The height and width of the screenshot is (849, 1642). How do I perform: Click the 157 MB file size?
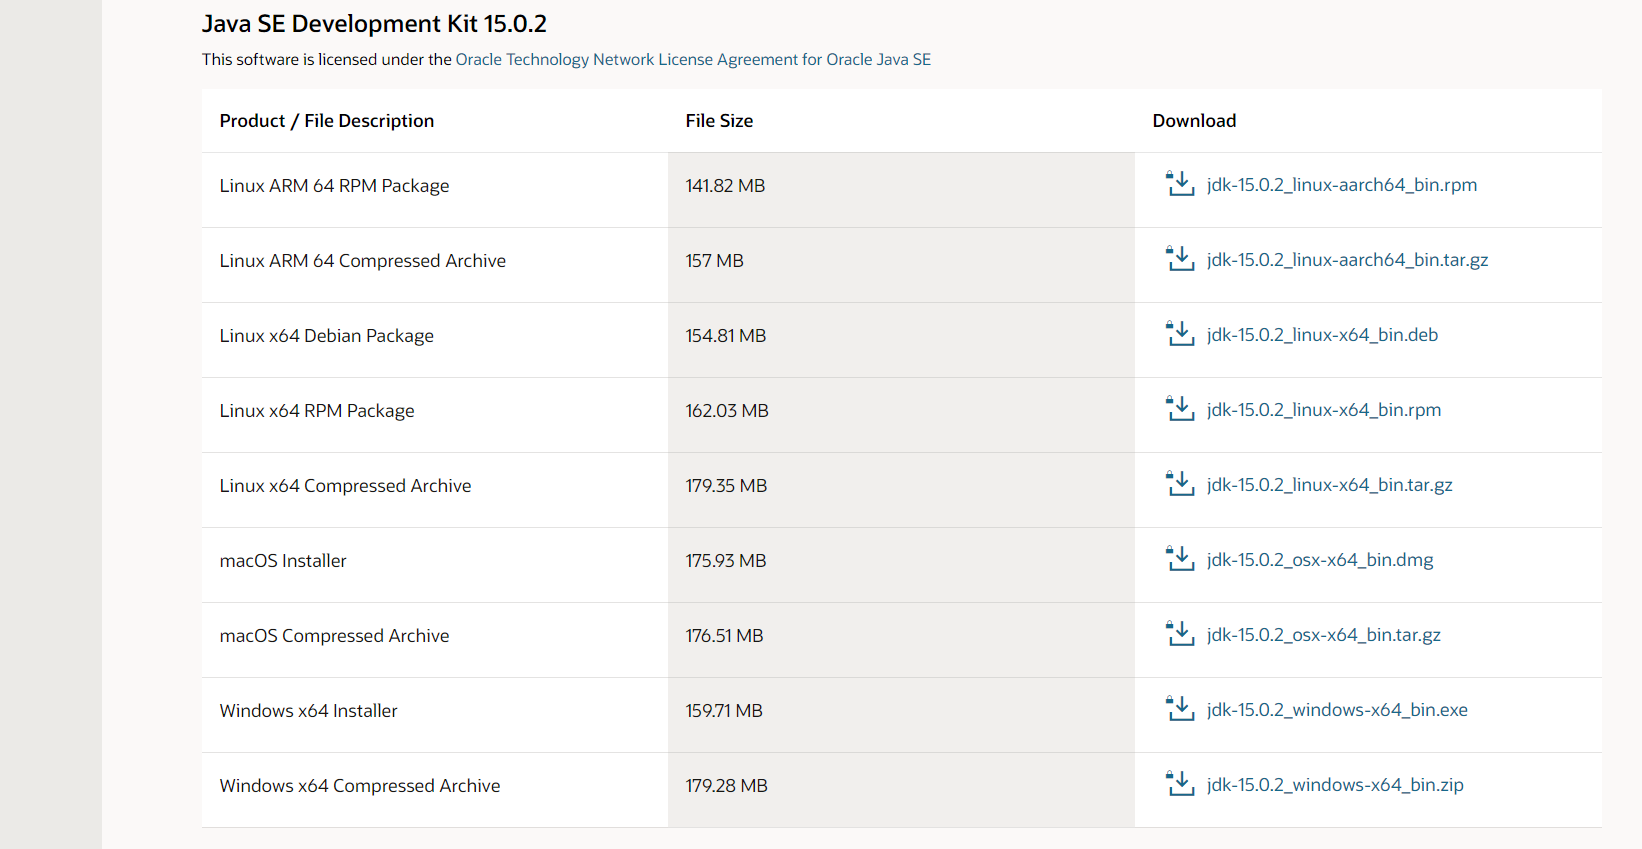(x=714, y=261)
